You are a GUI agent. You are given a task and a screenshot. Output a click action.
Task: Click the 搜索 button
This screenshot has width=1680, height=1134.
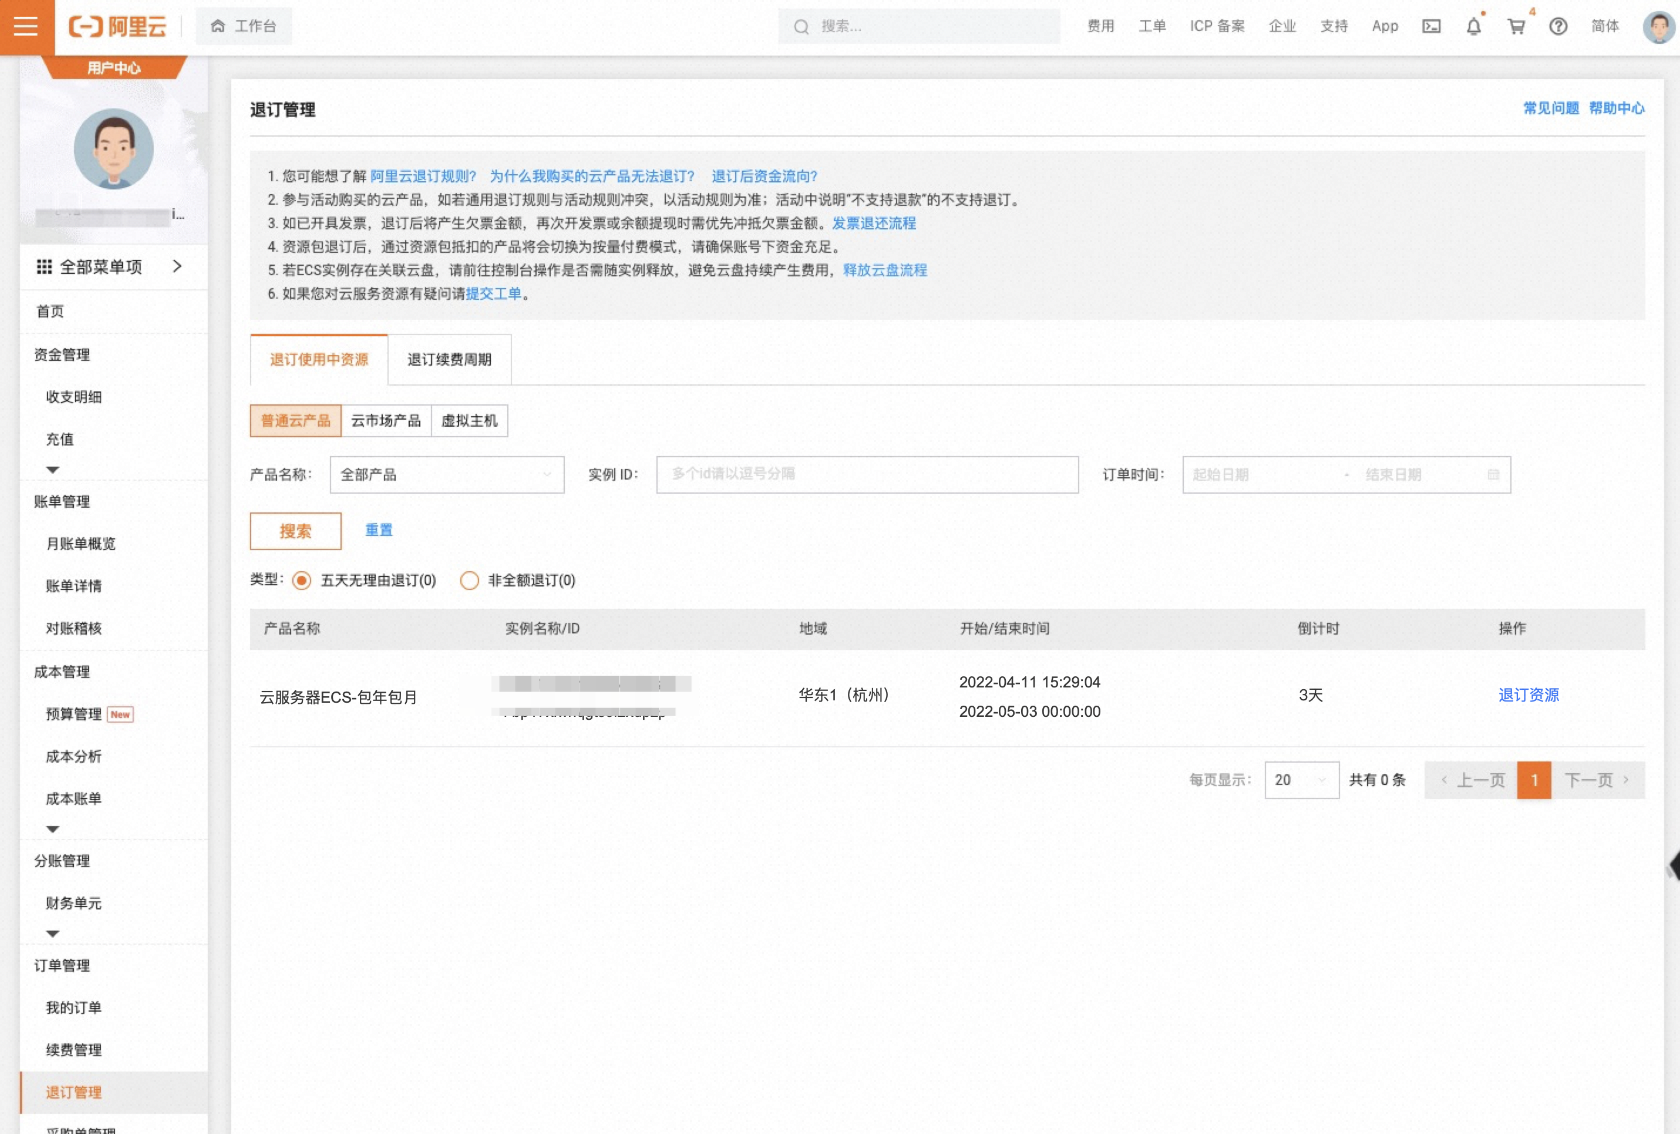tap(296, 531)
